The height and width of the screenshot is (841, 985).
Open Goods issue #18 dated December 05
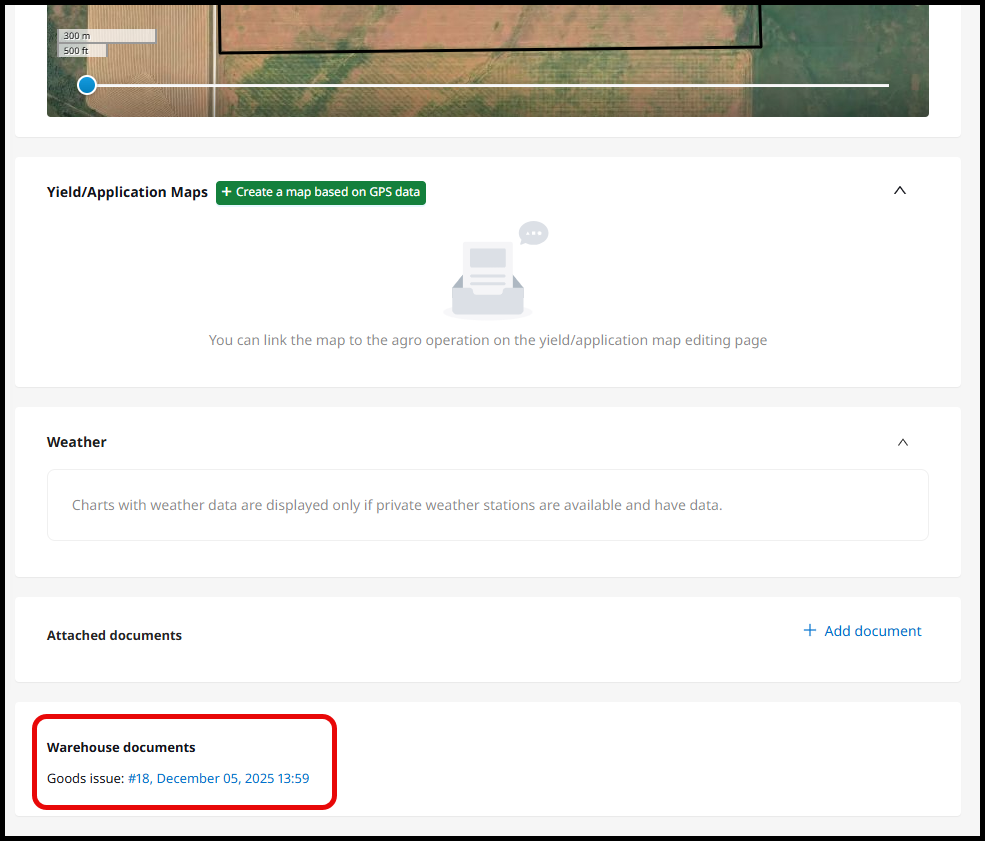click(218, 778)
